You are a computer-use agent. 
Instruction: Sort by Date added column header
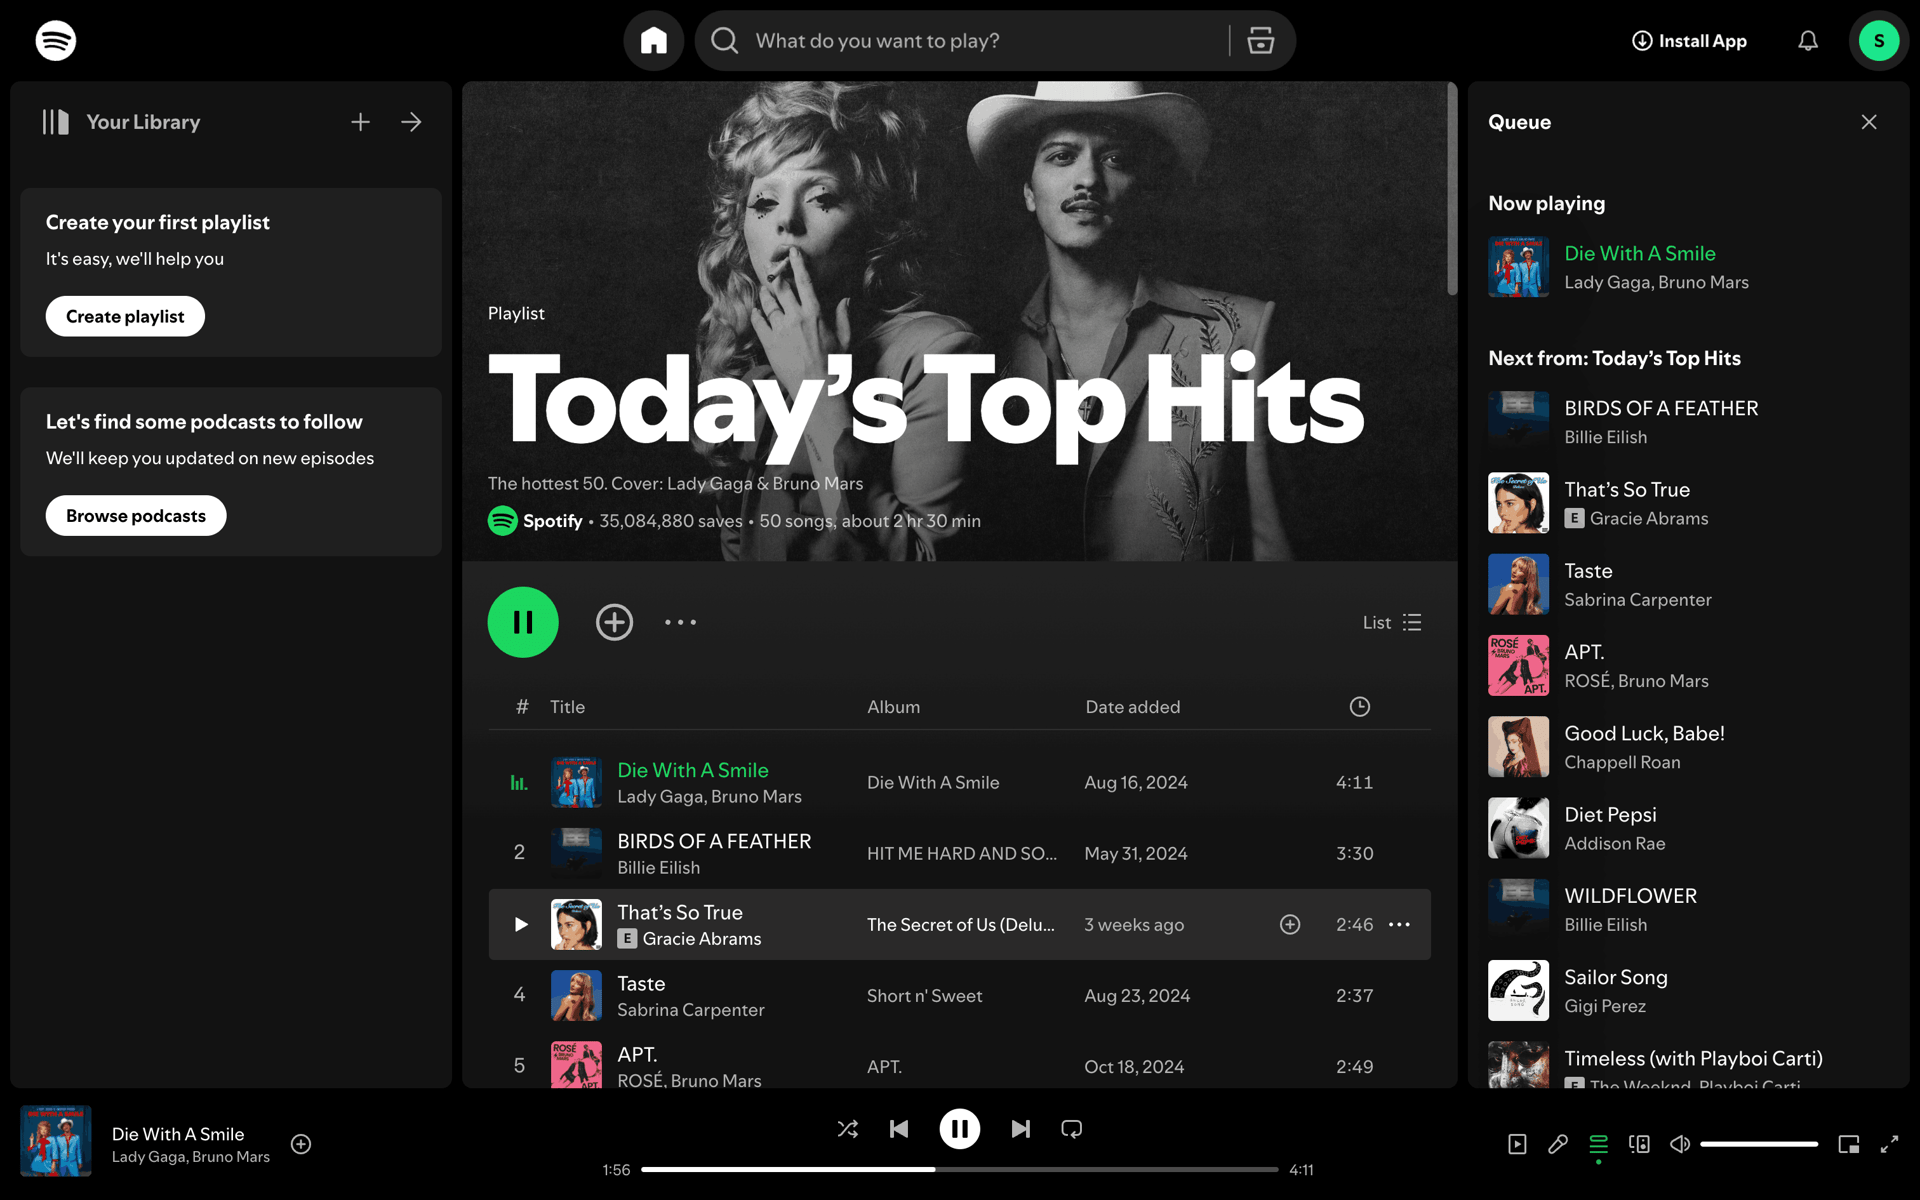click(x=1133, y=707)
